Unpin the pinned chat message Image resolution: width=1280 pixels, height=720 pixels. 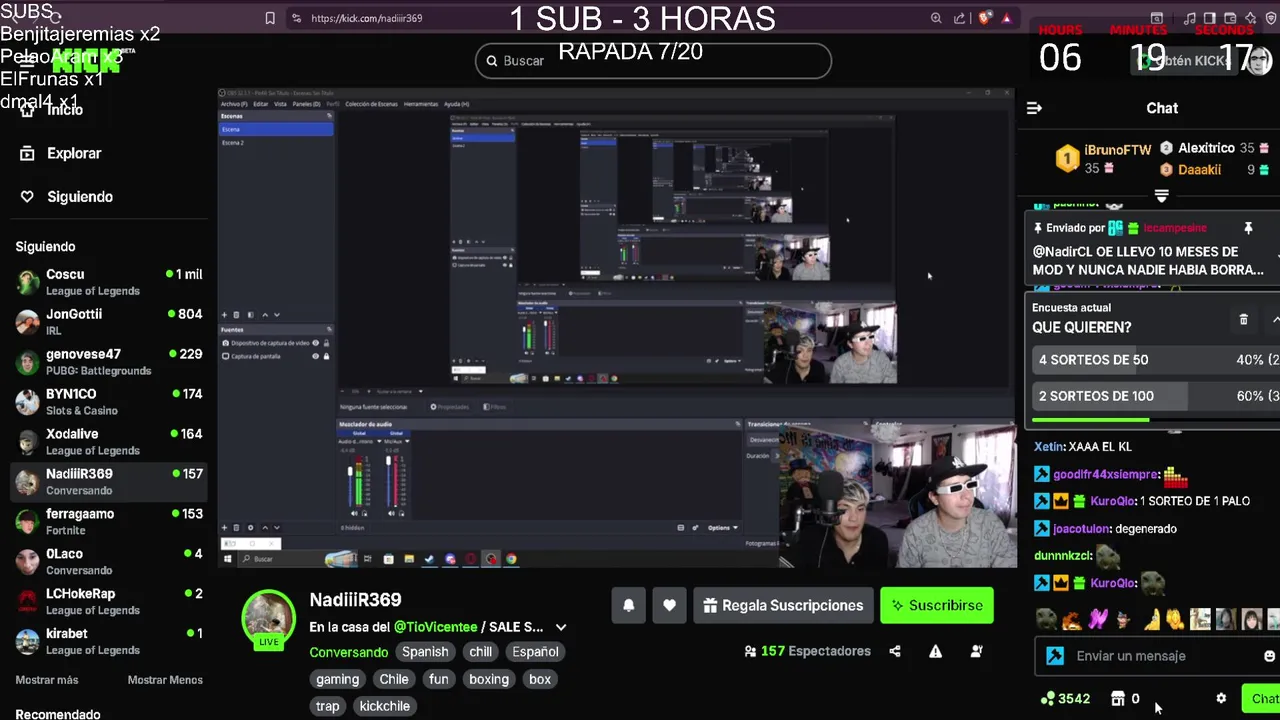tap(1248, 229)
